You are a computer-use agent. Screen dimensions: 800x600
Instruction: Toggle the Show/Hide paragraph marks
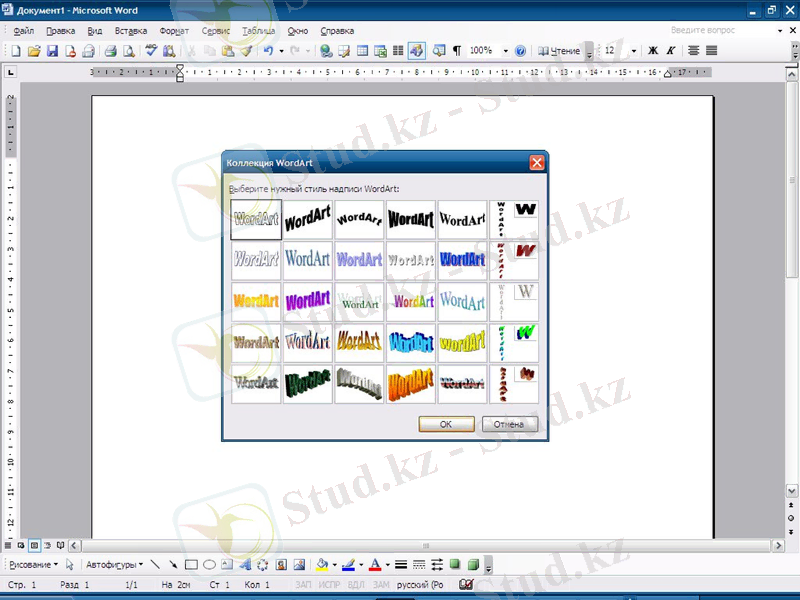[x=459, y=50]
